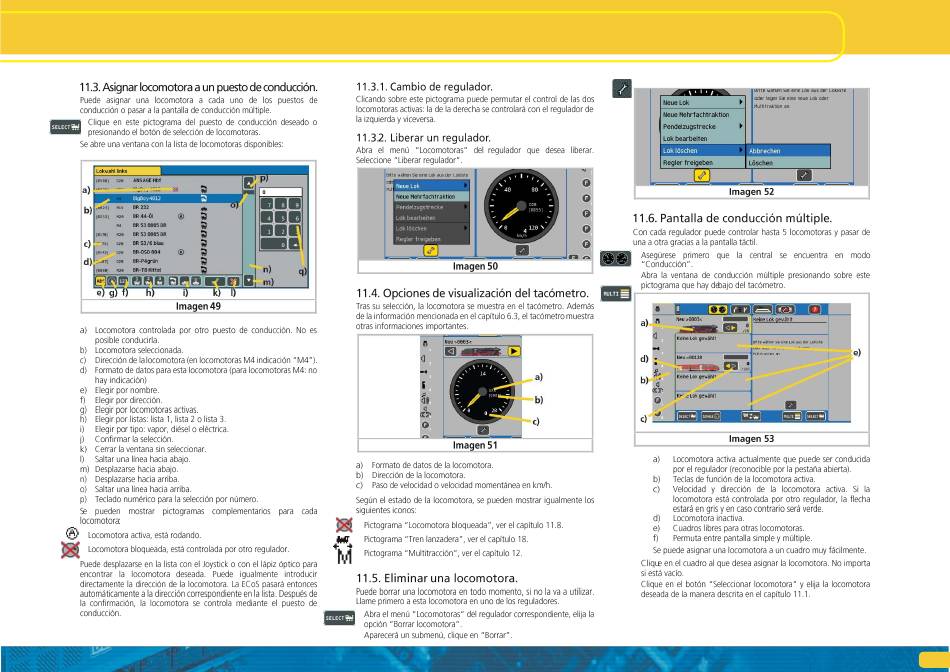This screenshot has height=672, width=950.
Task: Click SELECT pictogram beside section 11.5 text
Action: click(x=340, y=618)
